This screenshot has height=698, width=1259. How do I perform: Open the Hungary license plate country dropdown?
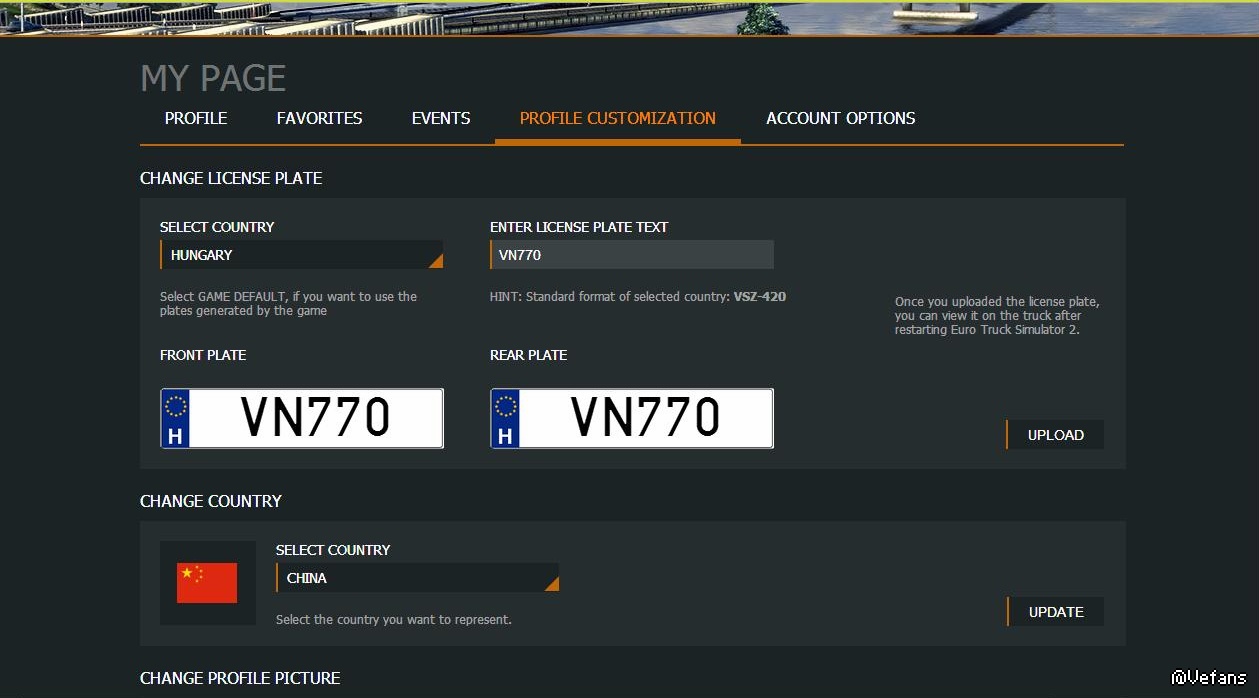[x=301, y=255]
